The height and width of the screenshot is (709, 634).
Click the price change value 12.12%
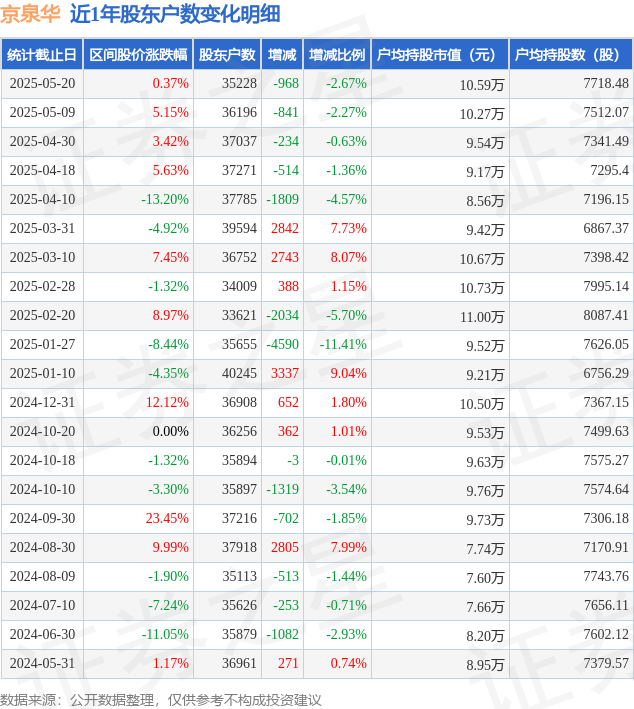click(167, 402)
